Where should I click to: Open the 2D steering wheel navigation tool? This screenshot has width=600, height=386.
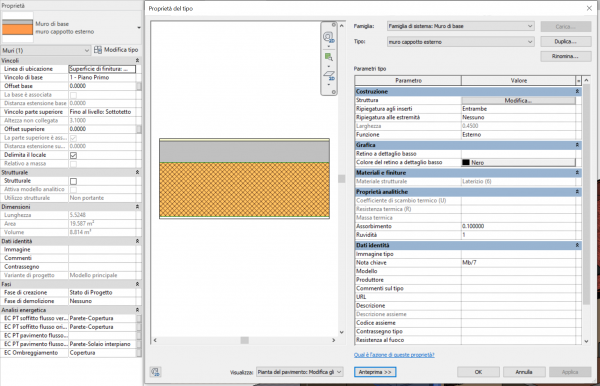(328, 37)
